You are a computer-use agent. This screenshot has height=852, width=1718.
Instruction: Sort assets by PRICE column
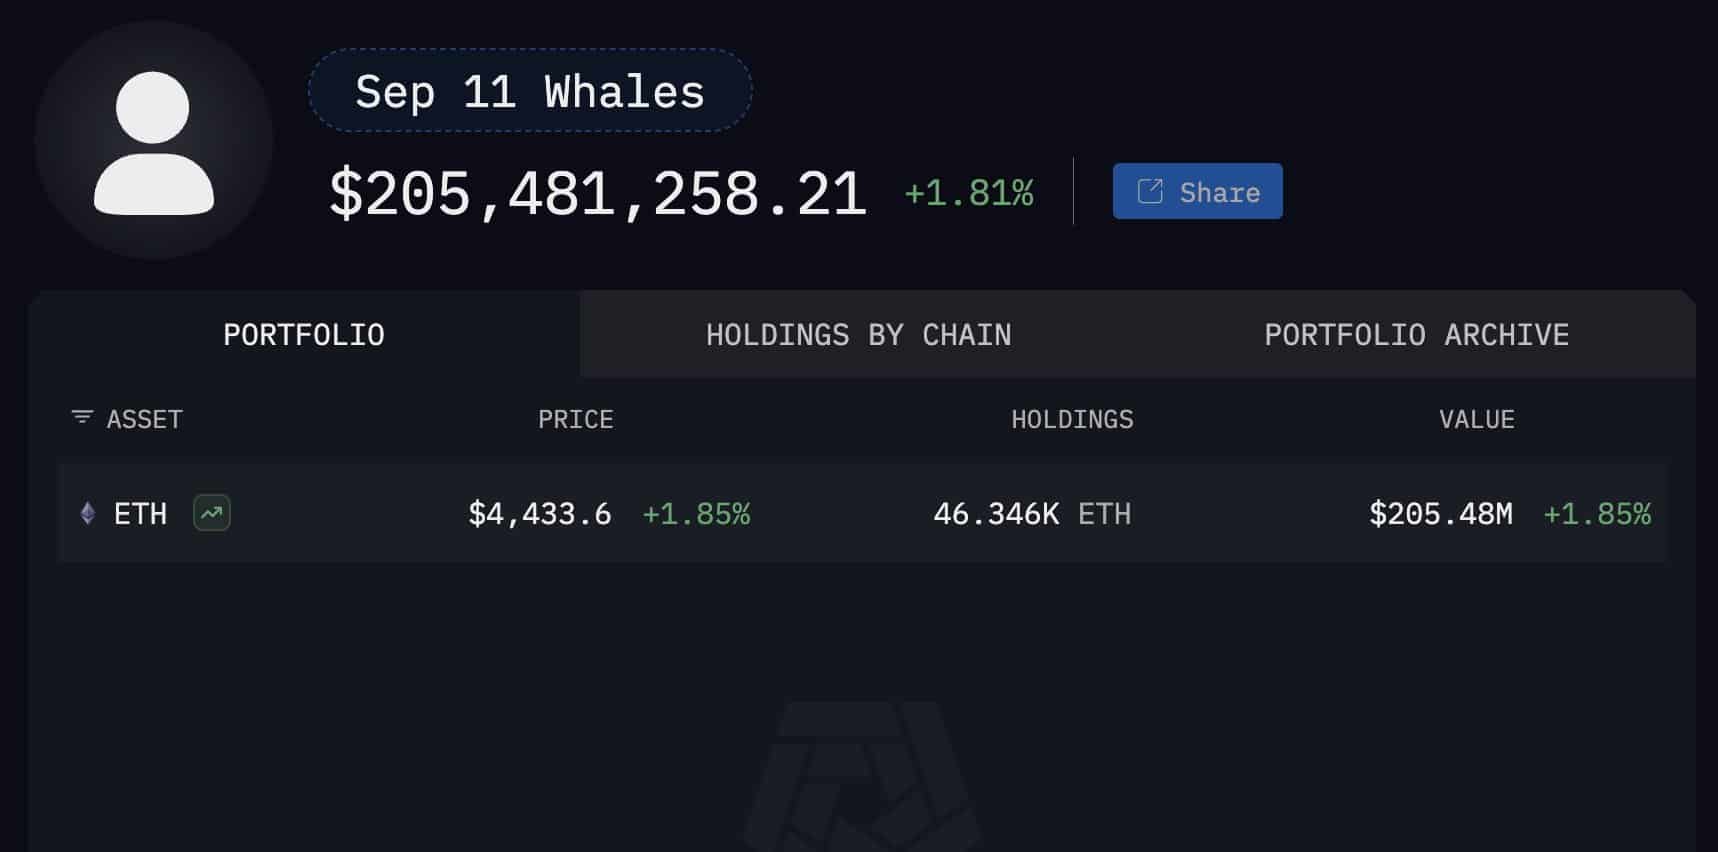point(575,419)
